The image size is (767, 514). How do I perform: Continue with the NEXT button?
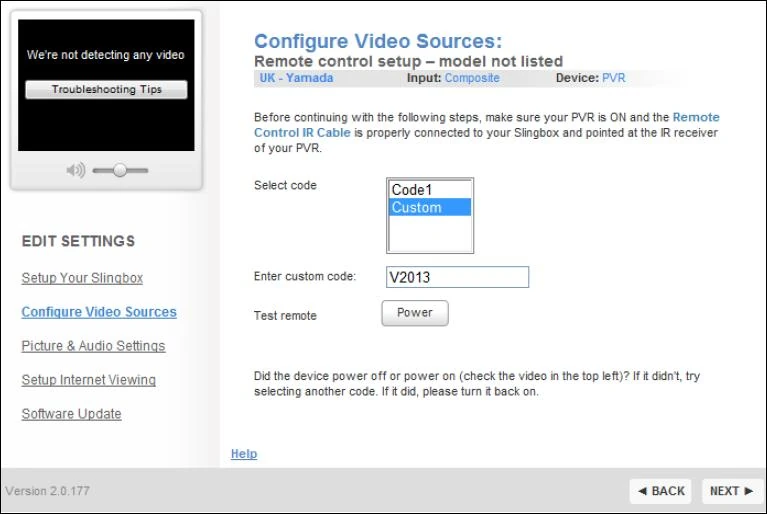pyautogui.click(x=732, y=491)
